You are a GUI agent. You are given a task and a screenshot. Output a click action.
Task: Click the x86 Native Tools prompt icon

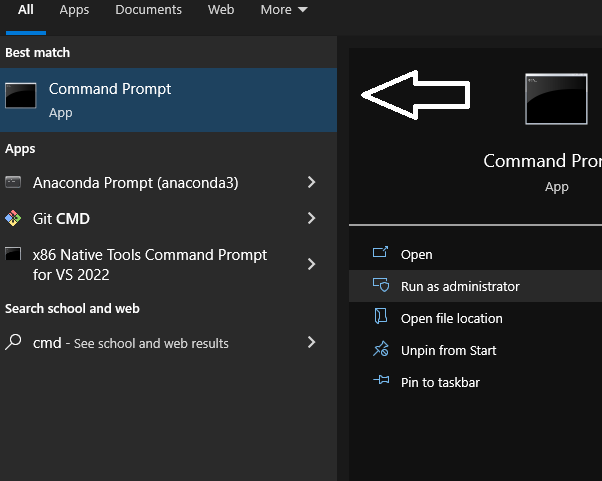[x=13, y=254]
